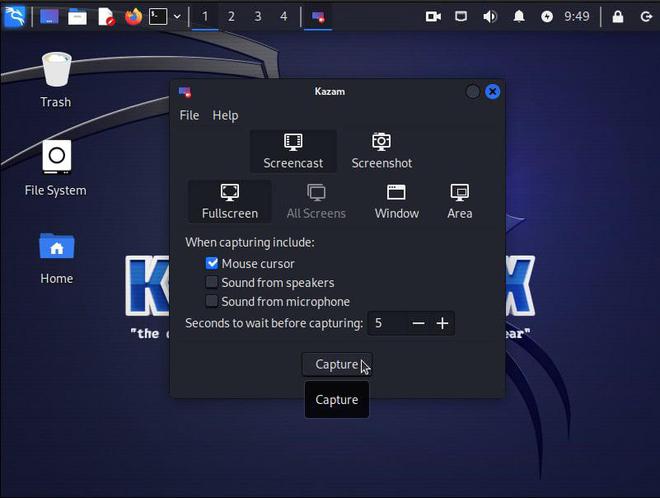Image resolution: width=660 pixels, height=498 pixels.
Task: Select the Kazam window button in the panel
Action: tap(318, 17)
